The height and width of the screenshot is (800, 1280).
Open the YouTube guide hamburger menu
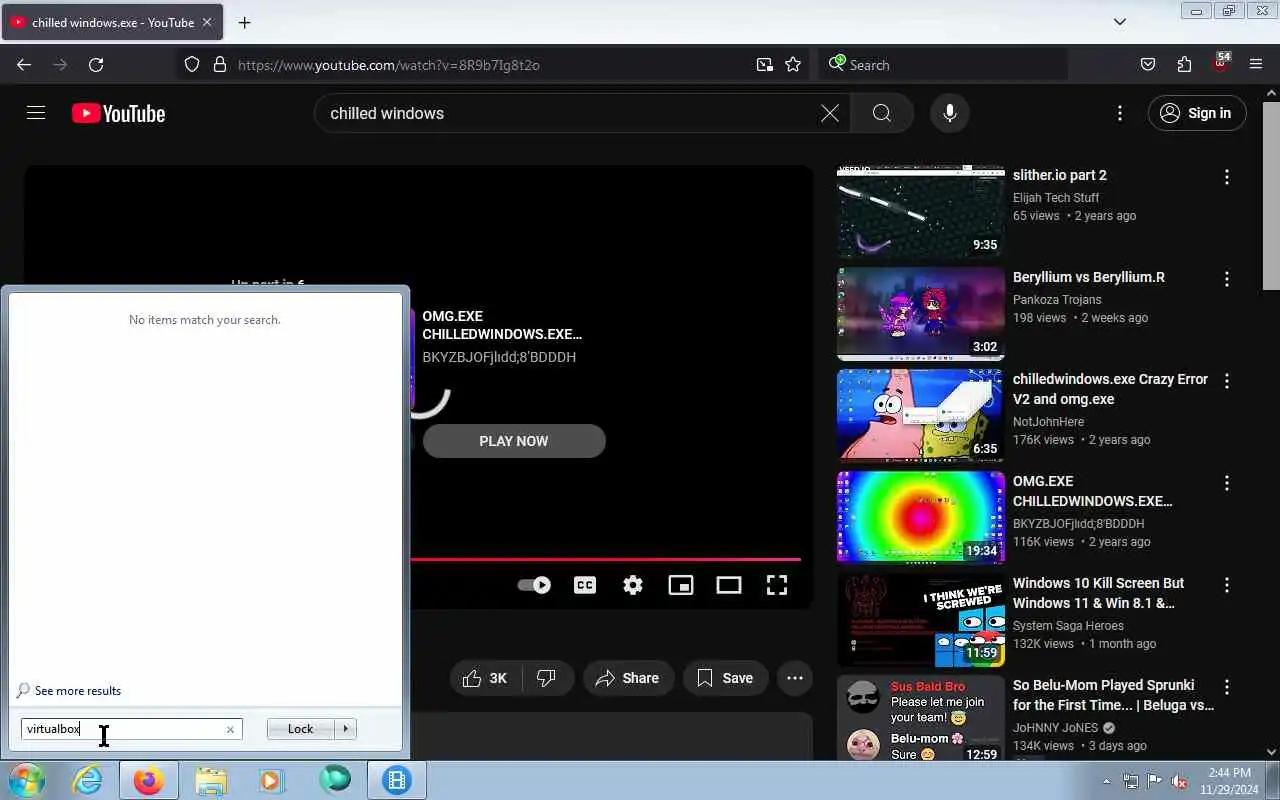point(36,113)
